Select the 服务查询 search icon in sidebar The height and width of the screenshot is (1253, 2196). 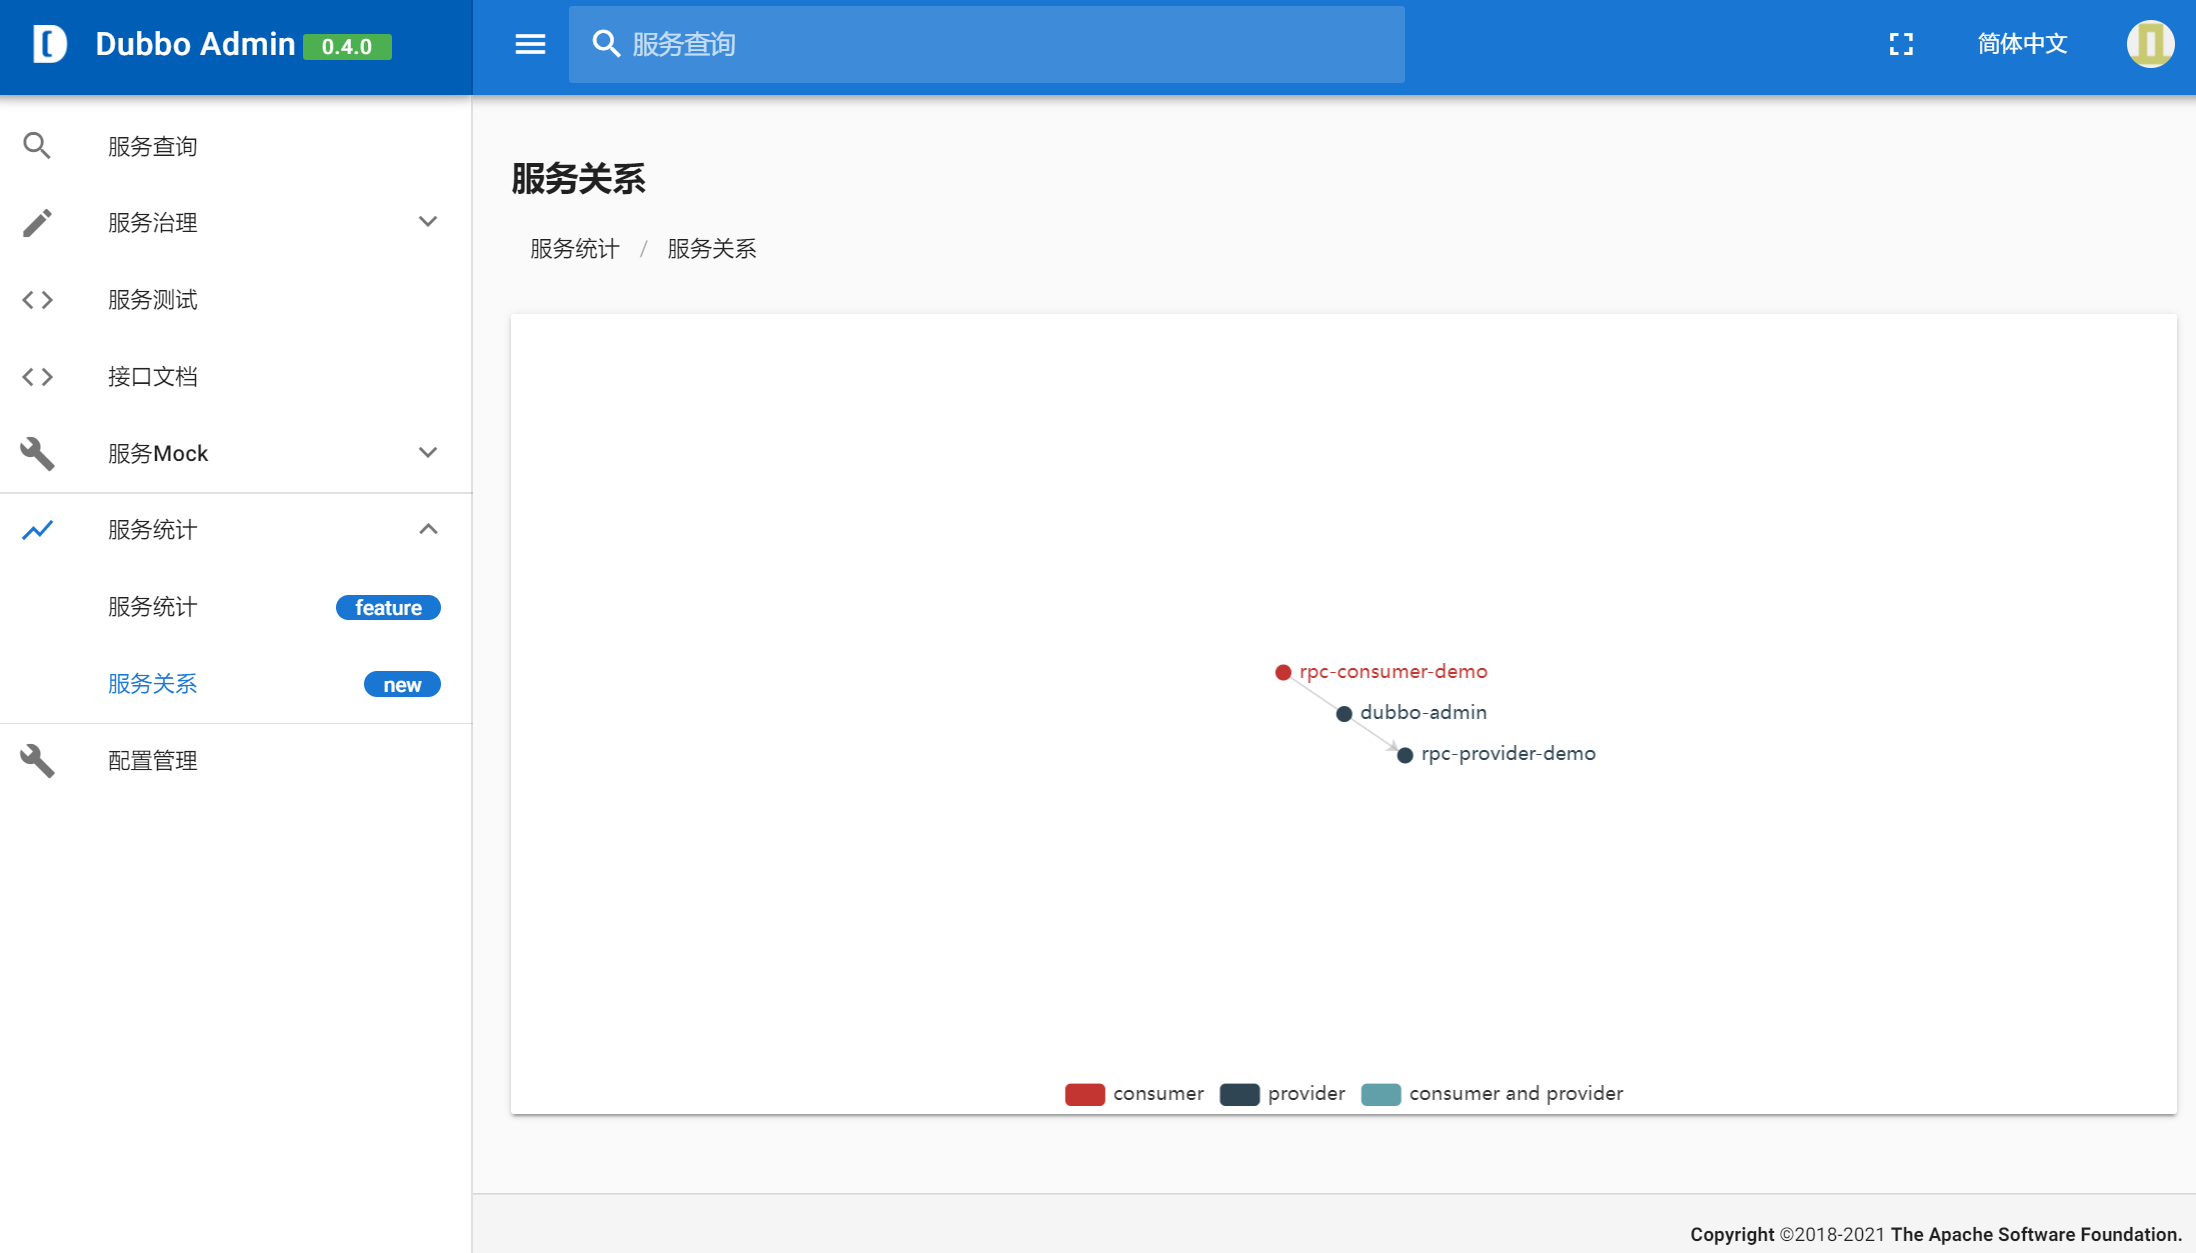coord(37,145)
